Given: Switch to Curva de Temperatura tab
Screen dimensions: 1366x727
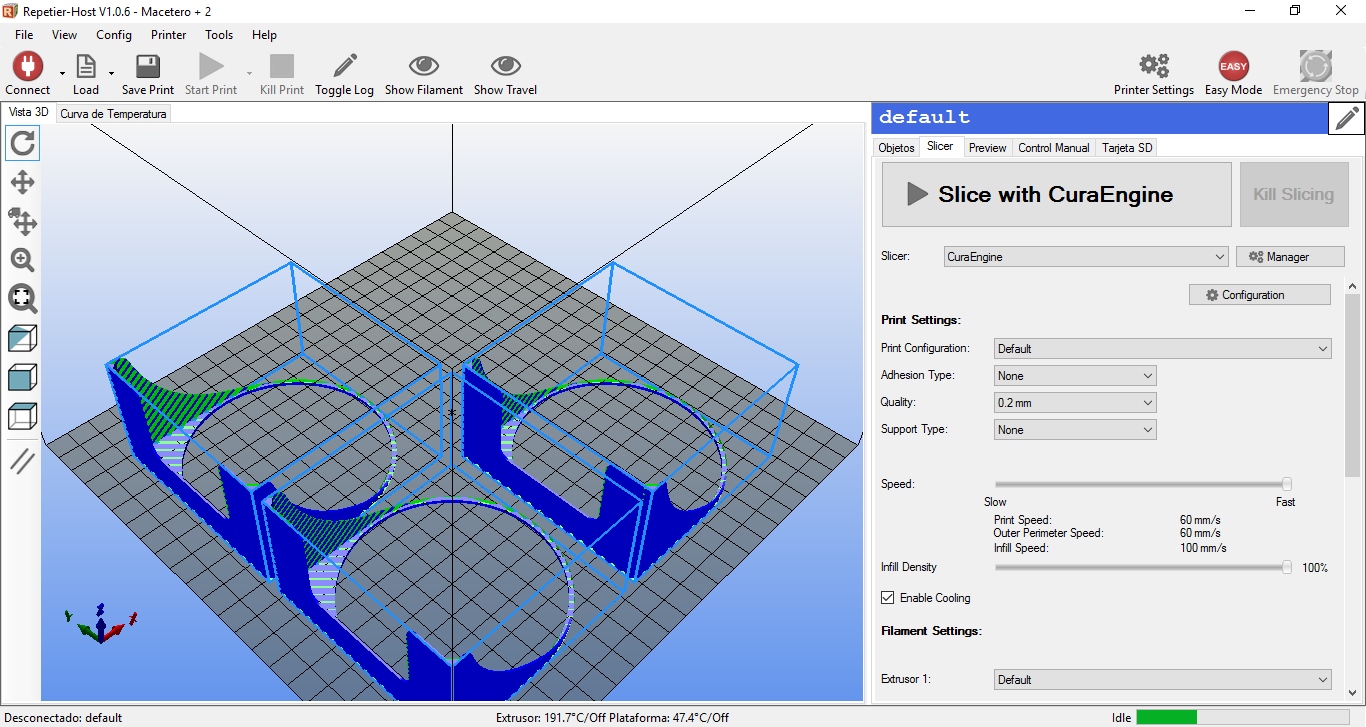Looking at the screenshot, I should tap(113, 114).
